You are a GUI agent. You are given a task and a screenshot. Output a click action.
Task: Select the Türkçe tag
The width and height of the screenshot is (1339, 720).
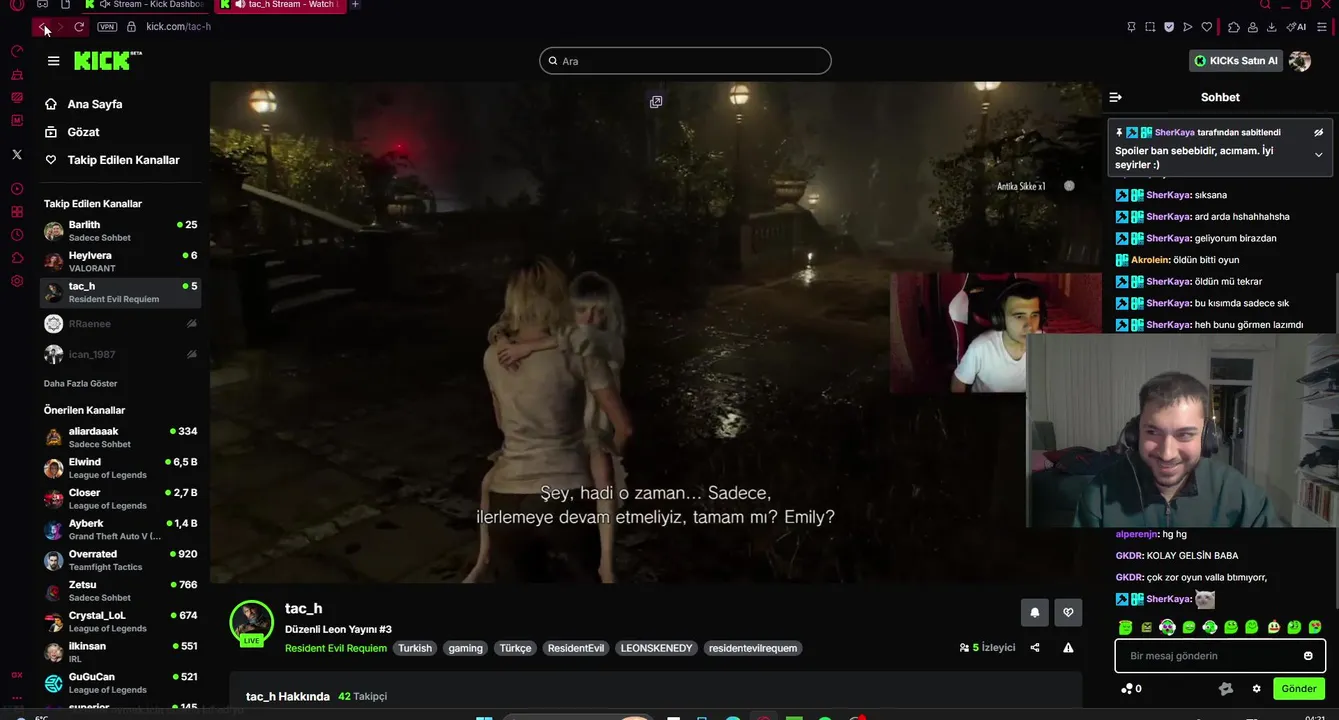tap(516, 648)
